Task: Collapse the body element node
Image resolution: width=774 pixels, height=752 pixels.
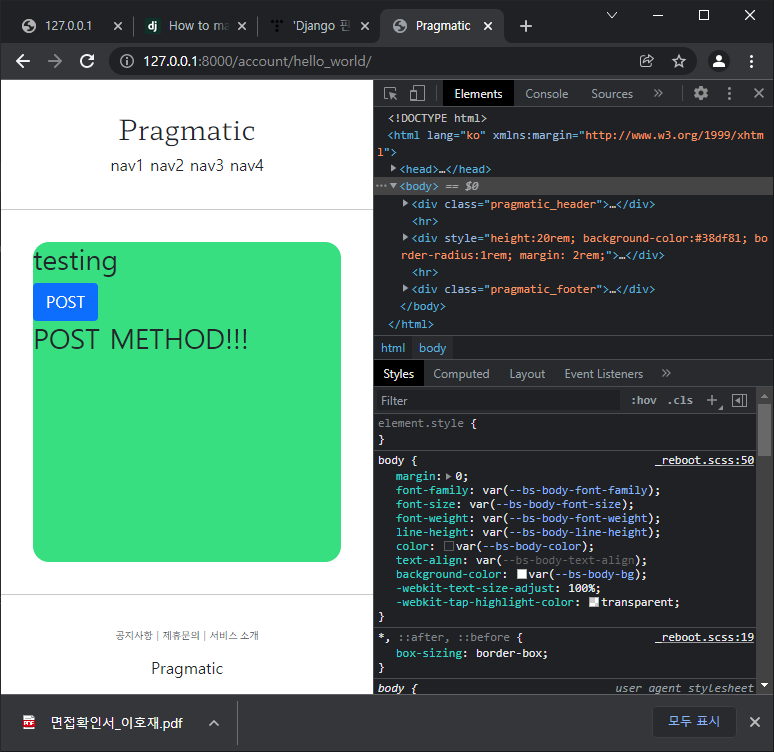Action: coord(393,186)
